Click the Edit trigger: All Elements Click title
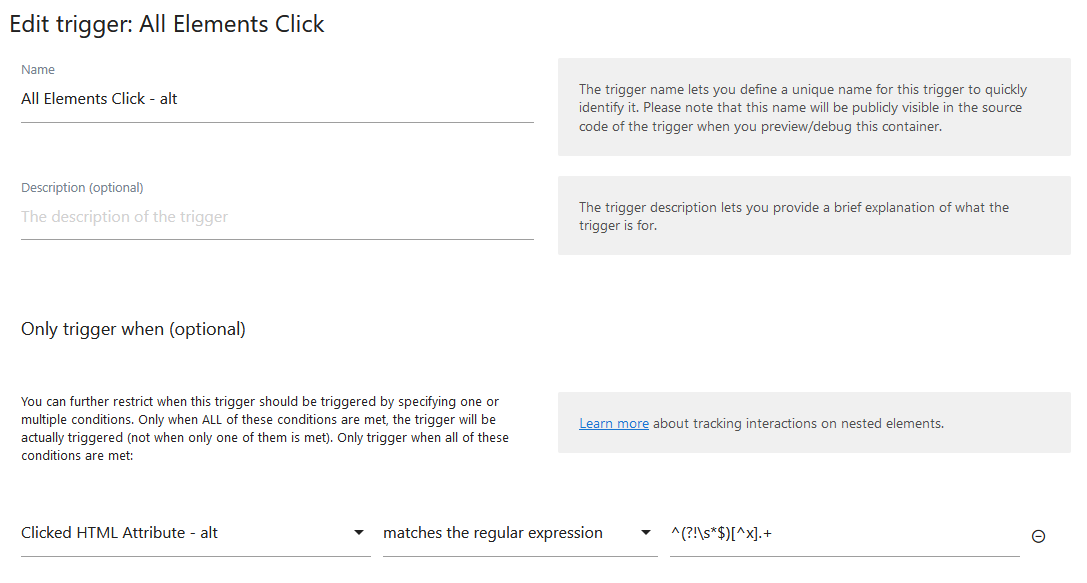The height and width of the screenshot is (583, 1087). tap(166, 23)
